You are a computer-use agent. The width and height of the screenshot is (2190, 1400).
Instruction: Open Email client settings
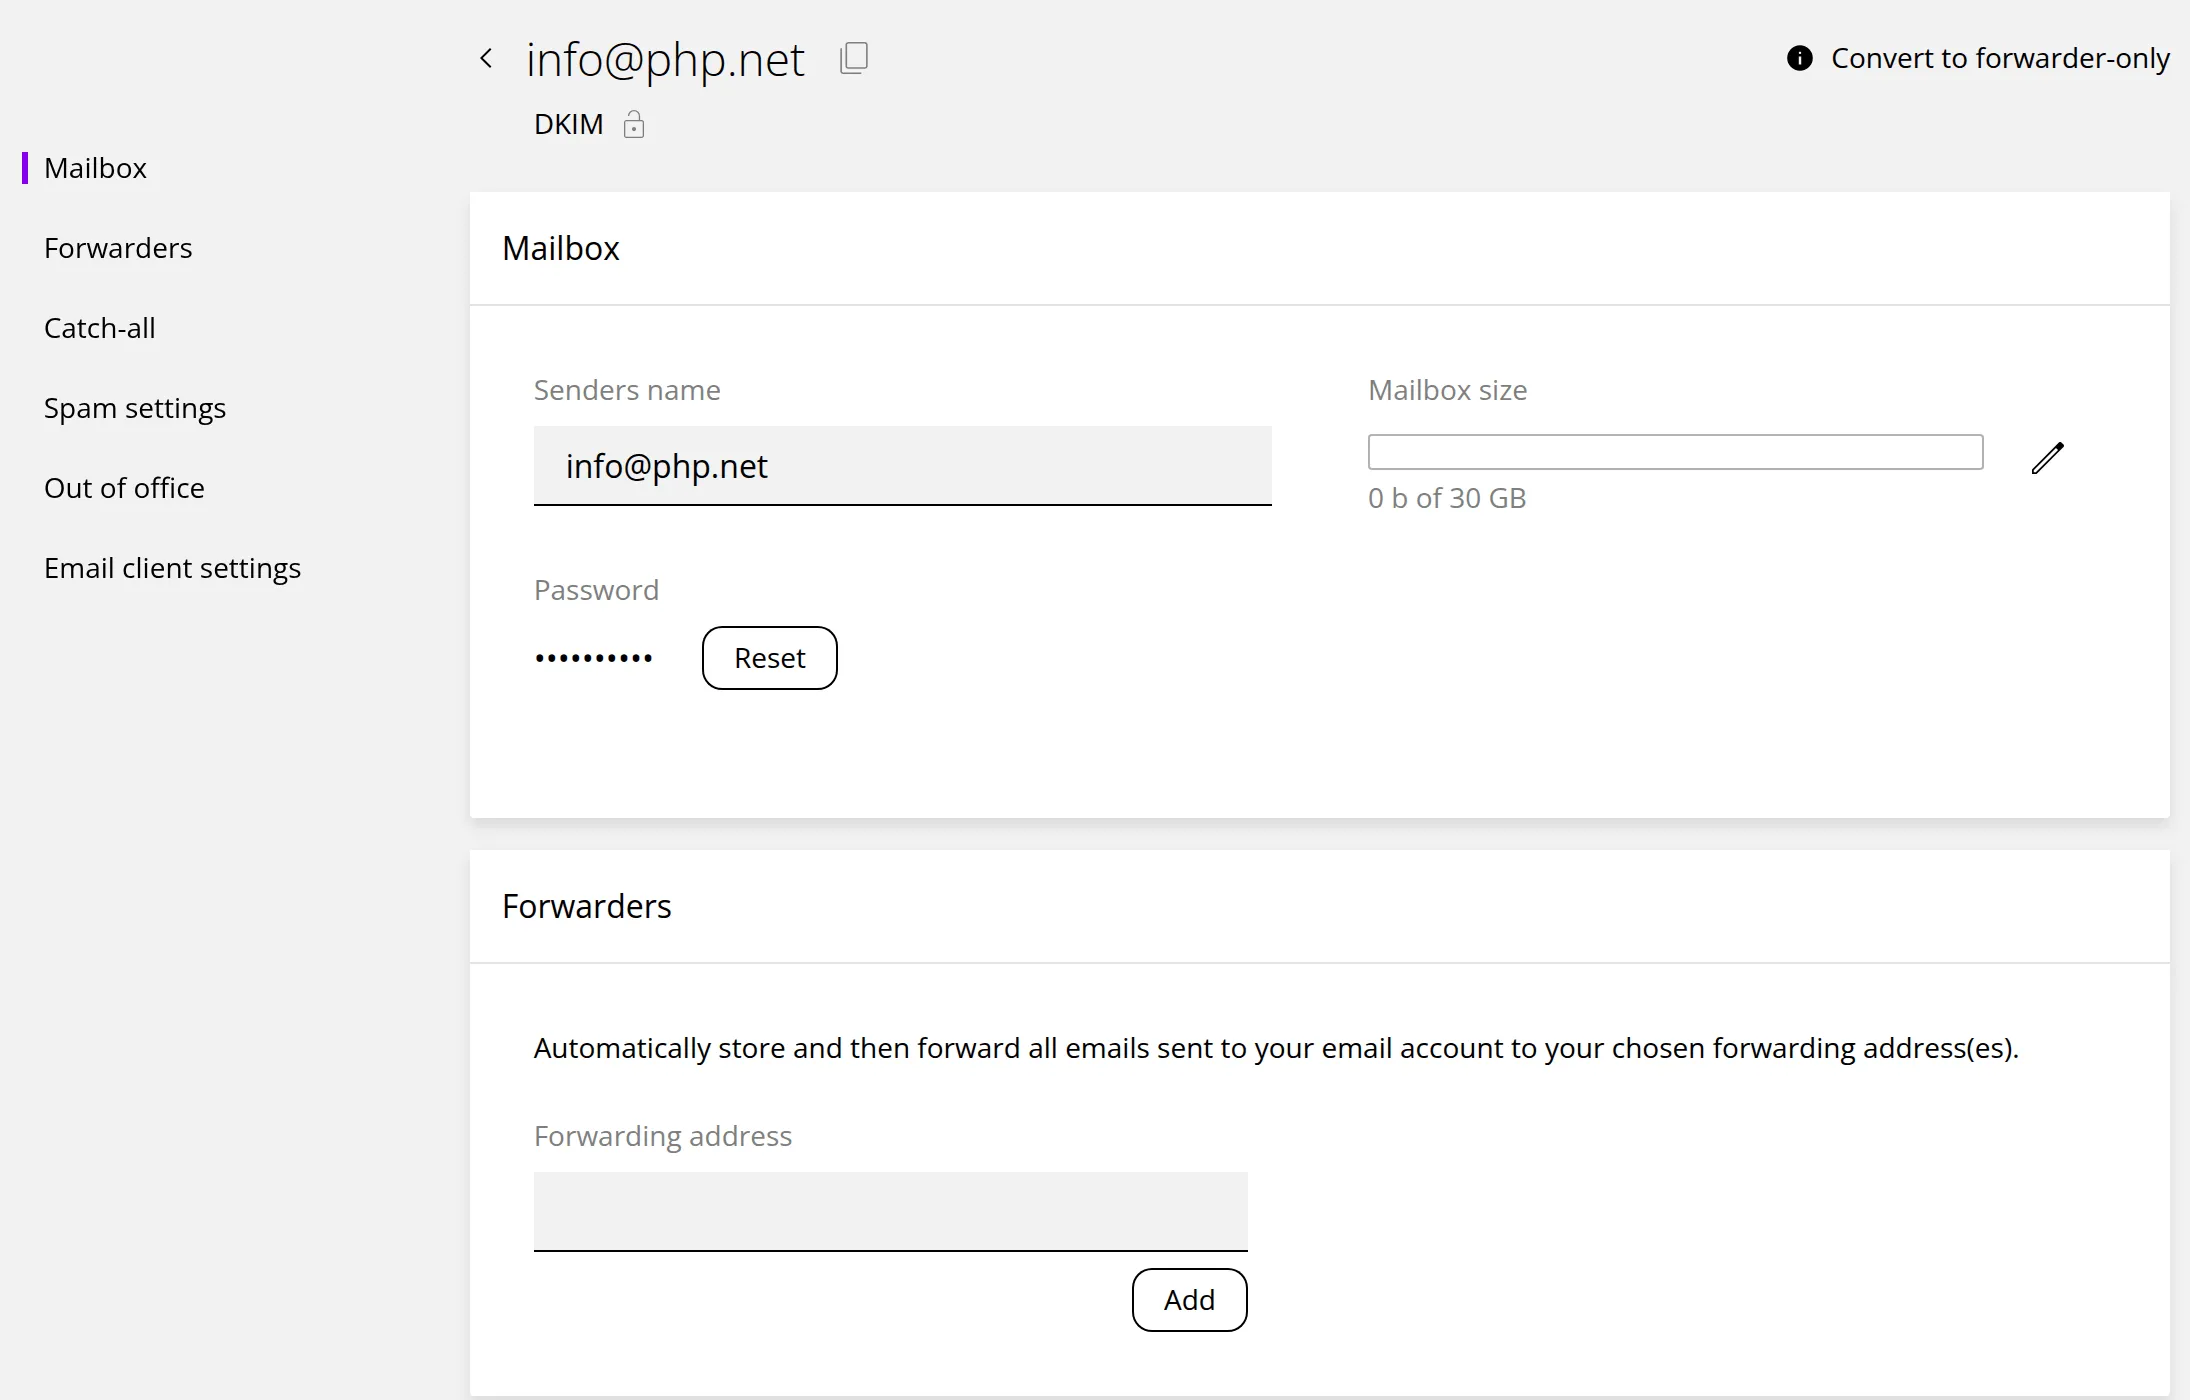[172, 568]
